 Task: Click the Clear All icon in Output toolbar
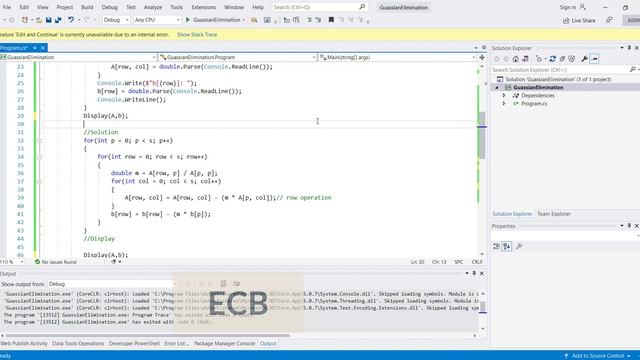click(x=223, y=284)
